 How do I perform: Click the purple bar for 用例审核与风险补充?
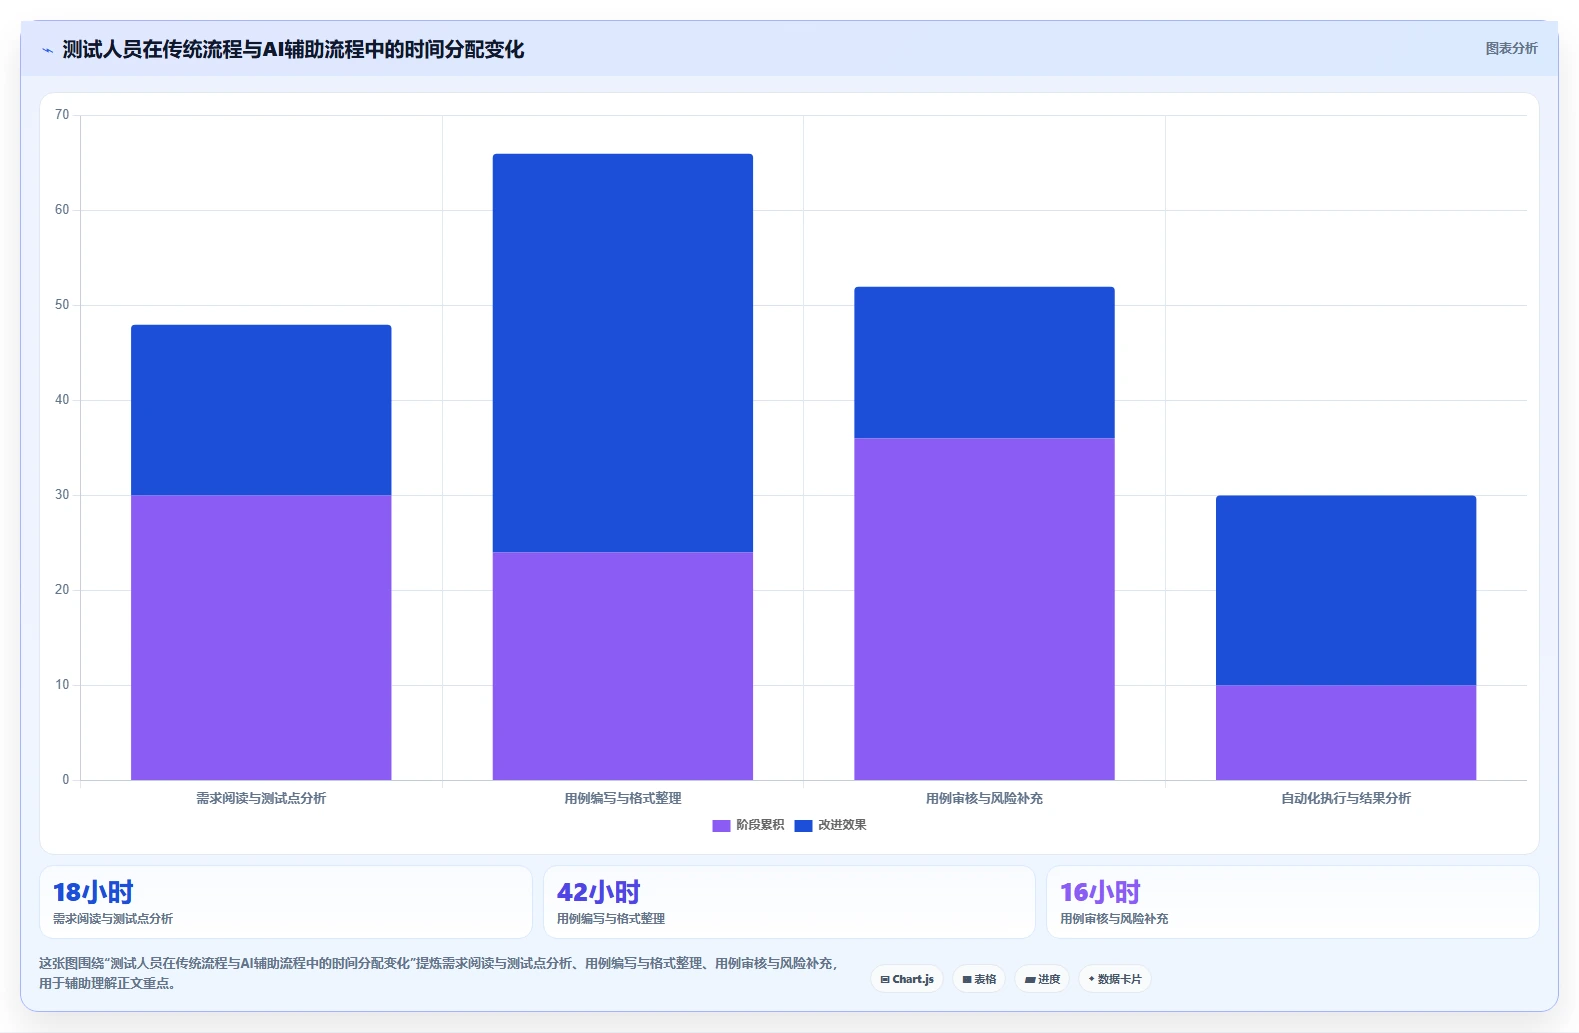(x=984, y=609)
